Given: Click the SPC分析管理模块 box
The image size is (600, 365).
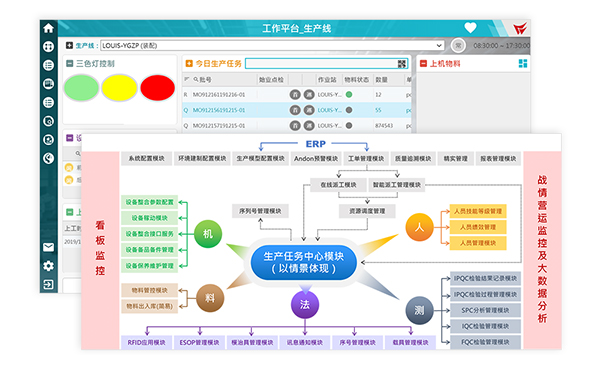Looking at the screenshot, I should 486,310.
